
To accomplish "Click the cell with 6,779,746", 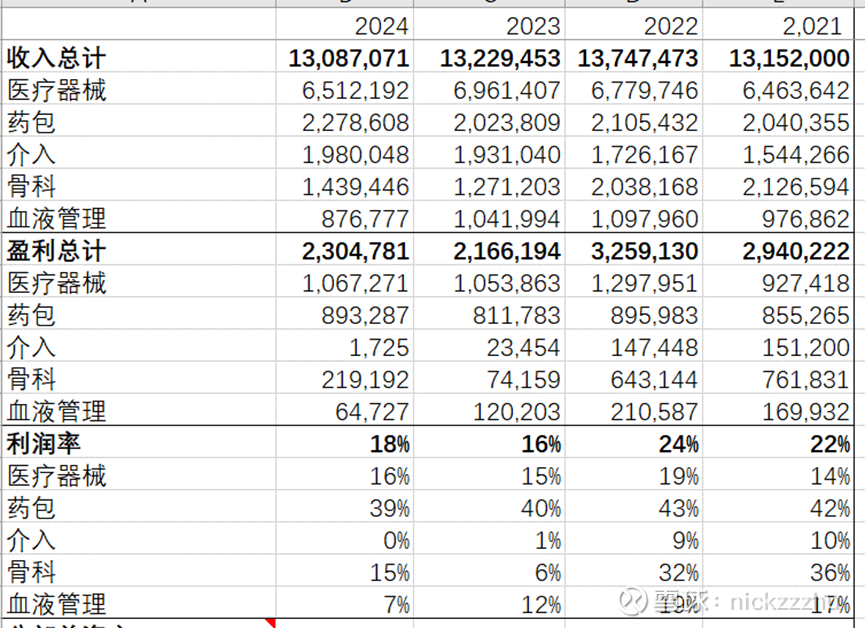I will pyautogui.click(x=634, y=90).
